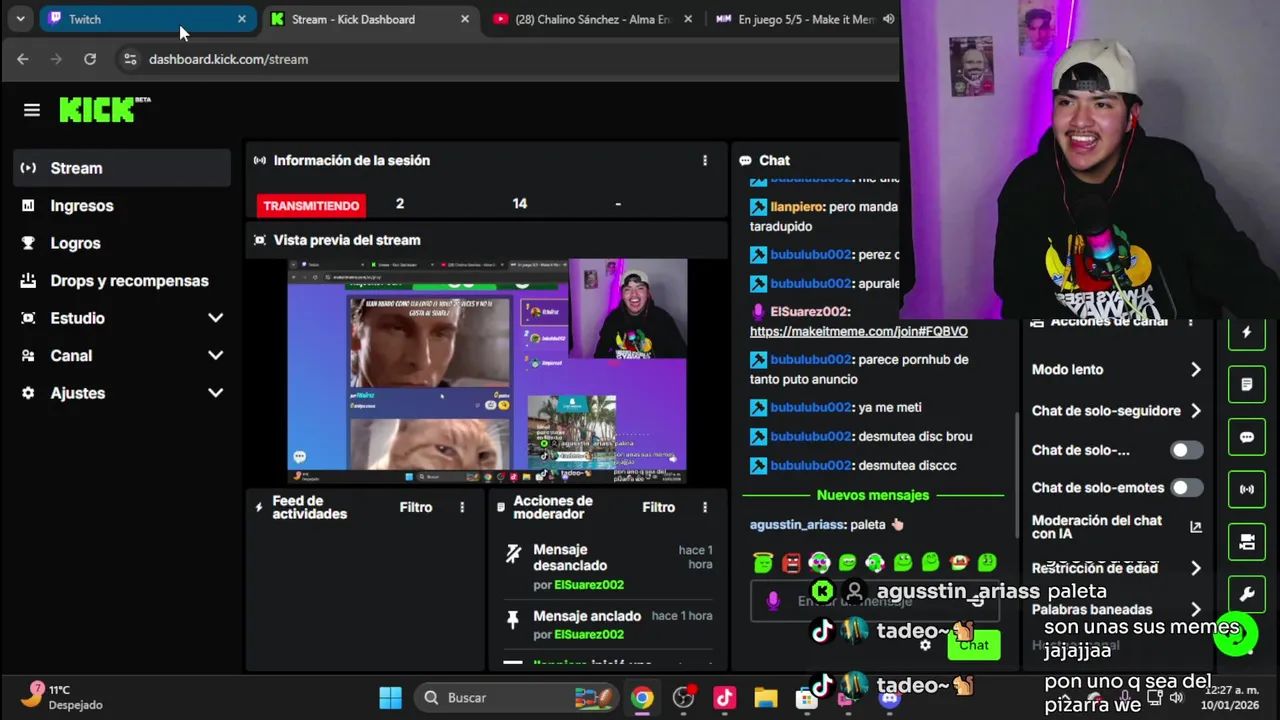1280x720 pixels.
Task: Click the green Chat send button
Action: (974, 645)
